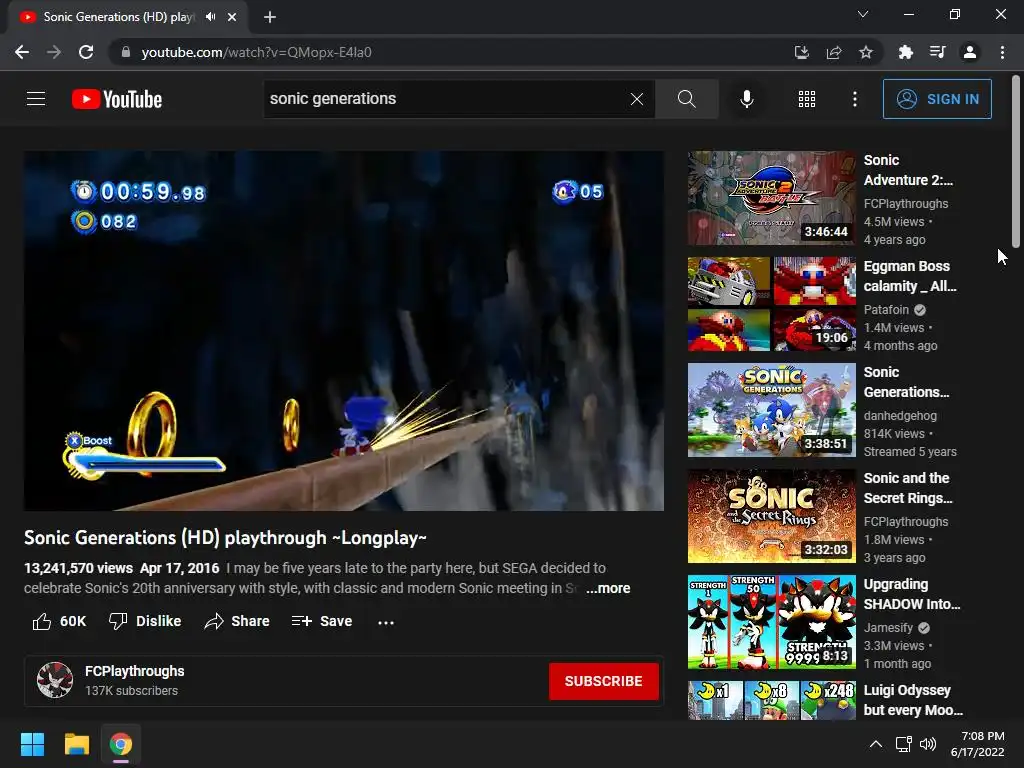Open the YouTube apps grid

coord(807,99)
